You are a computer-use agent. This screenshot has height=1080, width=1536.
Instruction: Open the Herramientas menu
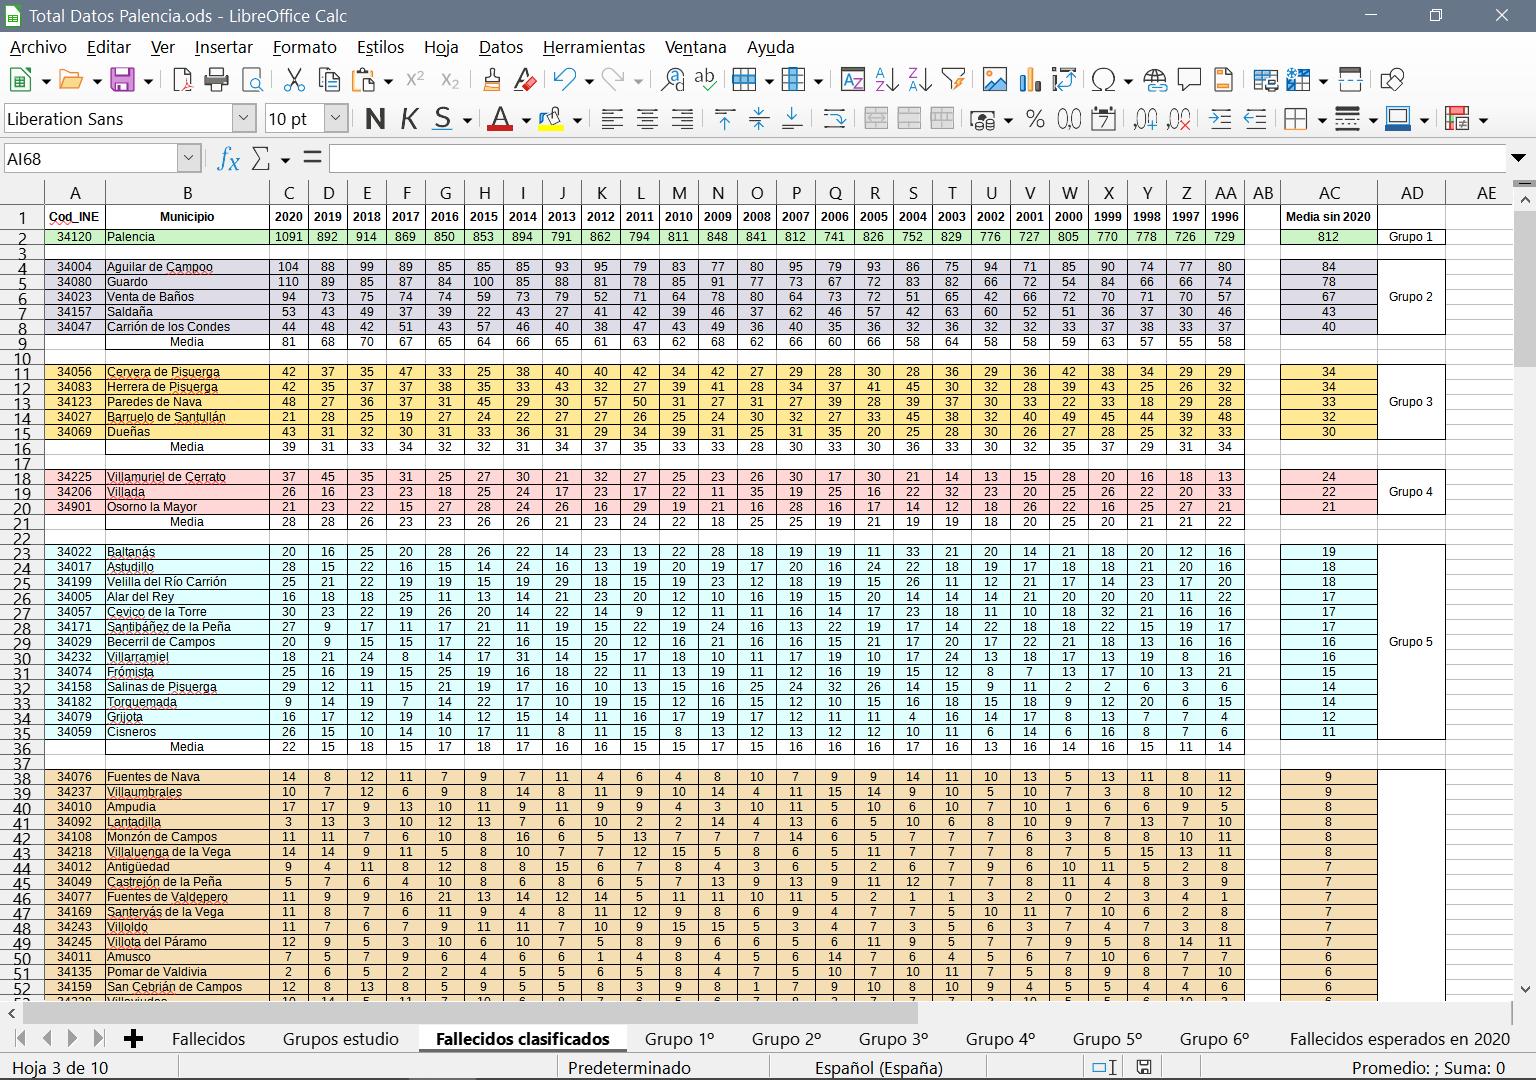click(x=594, y=47)
